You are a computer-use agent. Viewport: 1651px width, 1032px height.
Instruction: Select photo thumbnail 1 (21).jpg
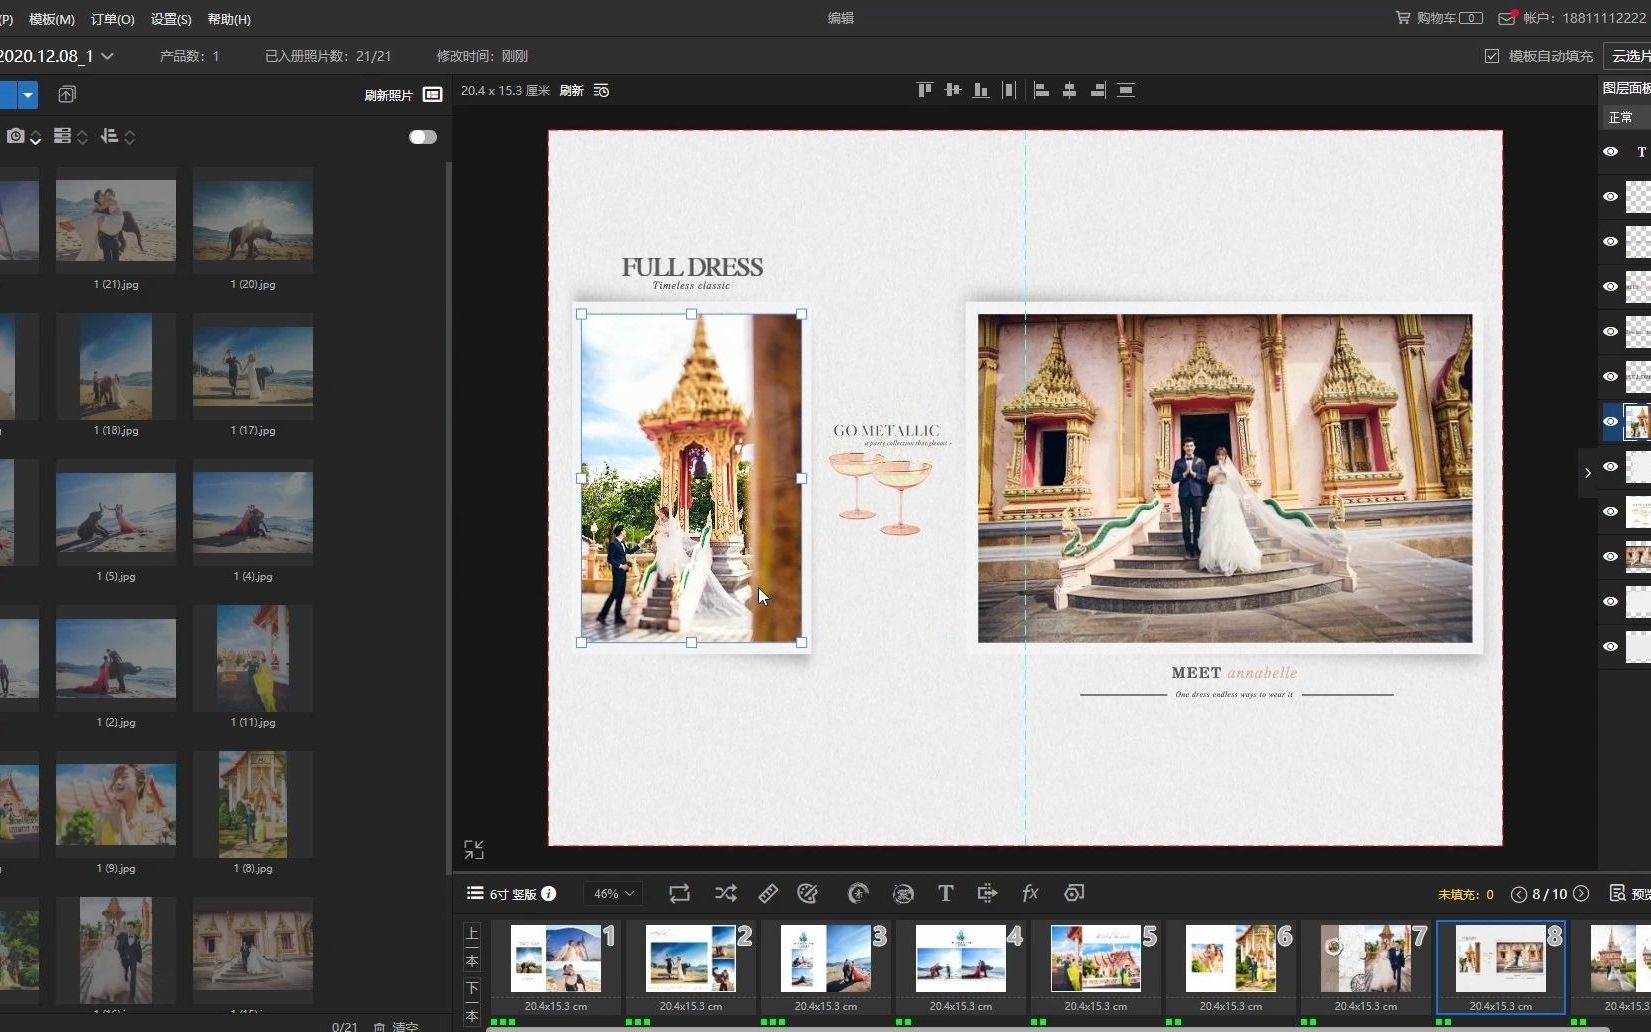tap(116, 220)
